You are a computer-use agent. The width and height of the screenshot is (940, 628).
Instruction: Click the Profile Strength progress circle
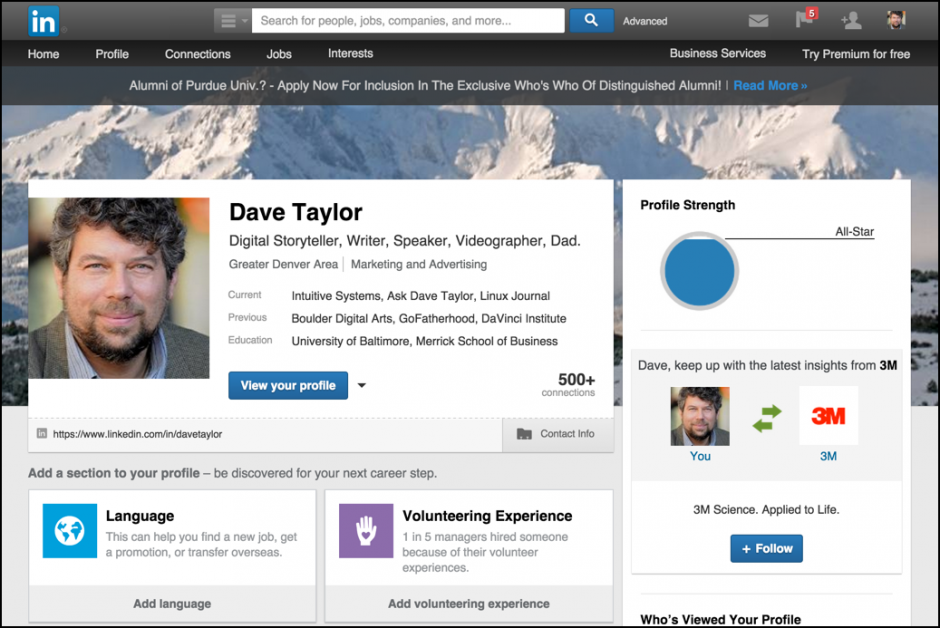coord(699,270)
